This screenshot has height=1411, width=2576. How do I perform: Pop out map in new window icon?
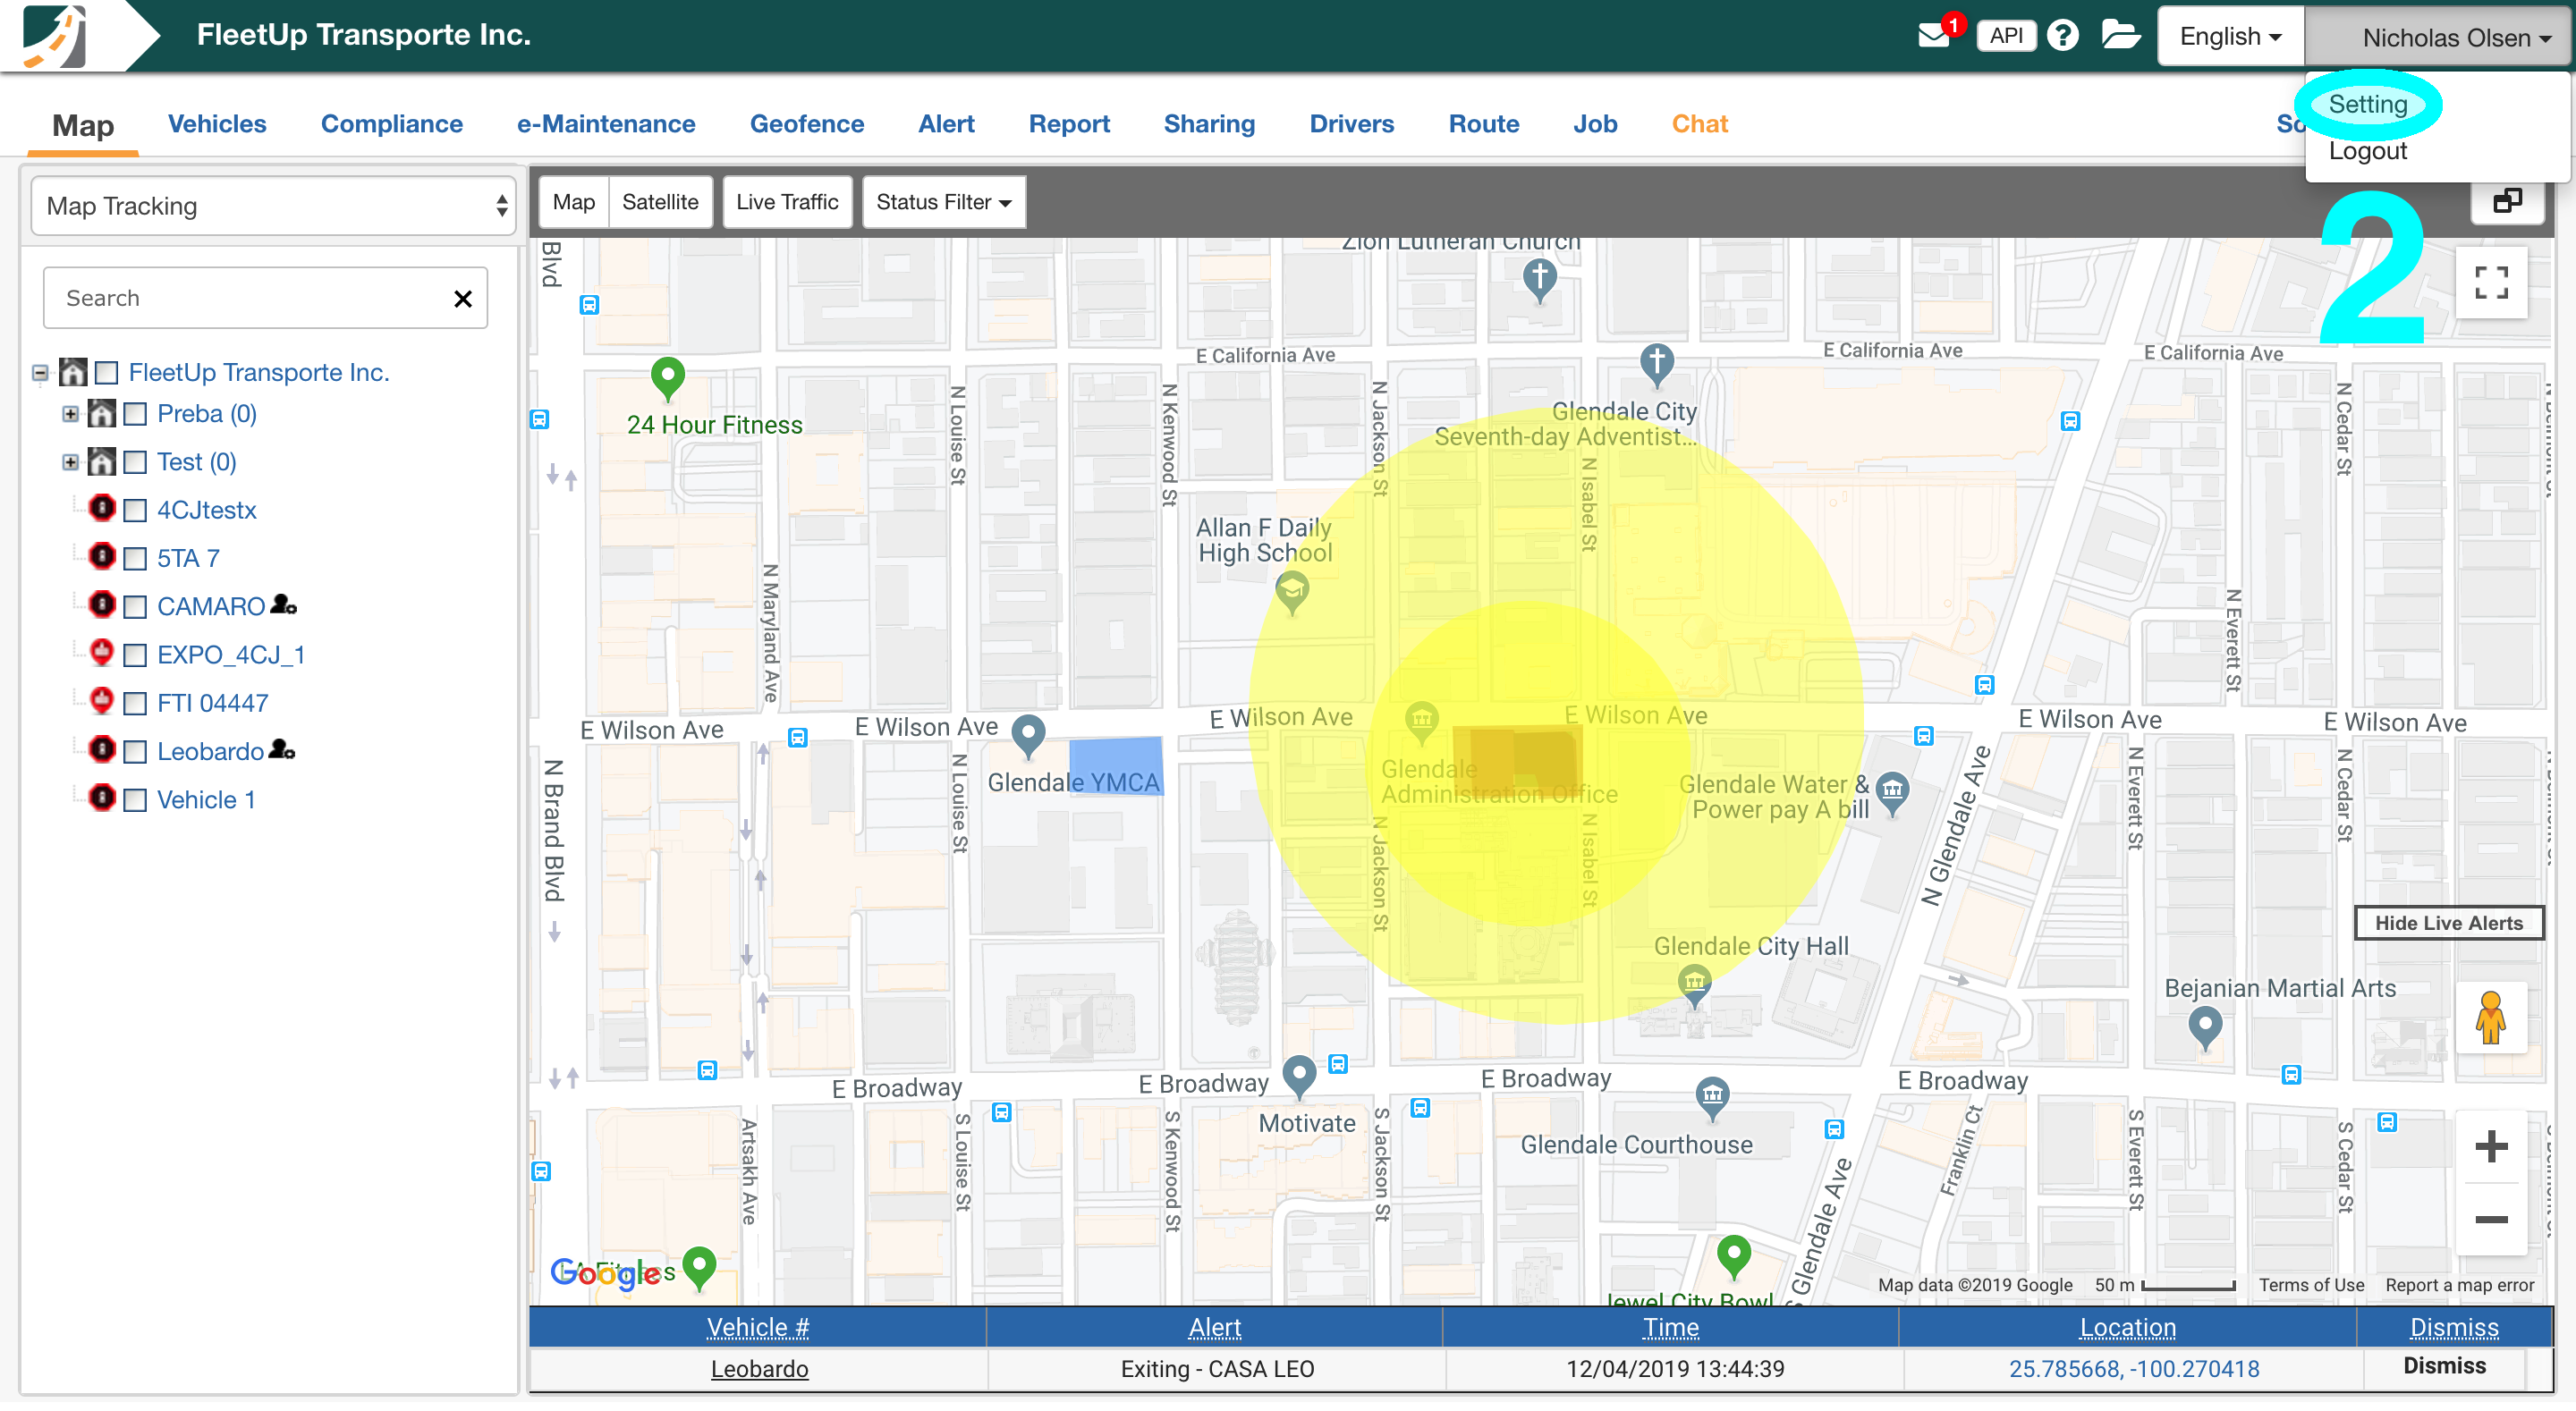(2507, 201)
